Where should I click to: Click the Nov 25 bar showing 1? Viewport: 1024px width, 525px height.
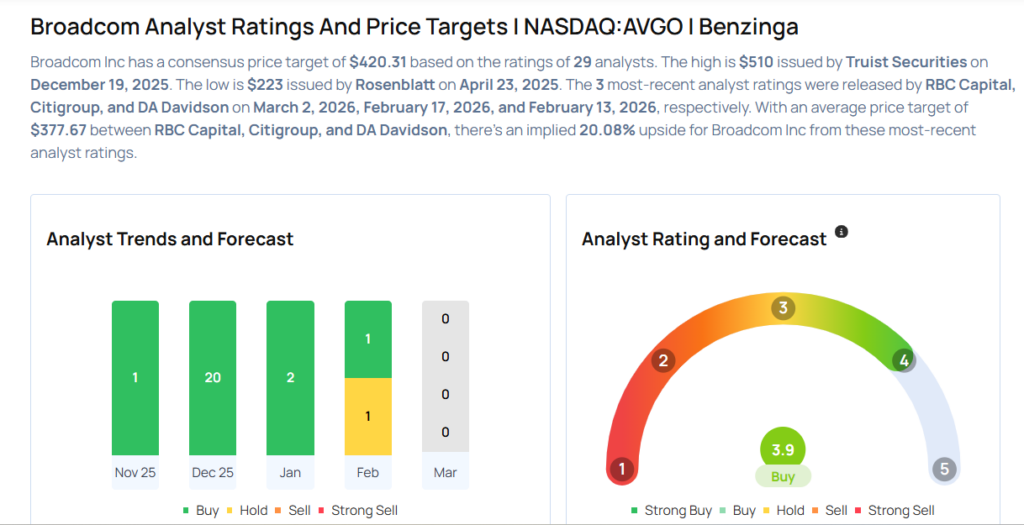point(135,377)
